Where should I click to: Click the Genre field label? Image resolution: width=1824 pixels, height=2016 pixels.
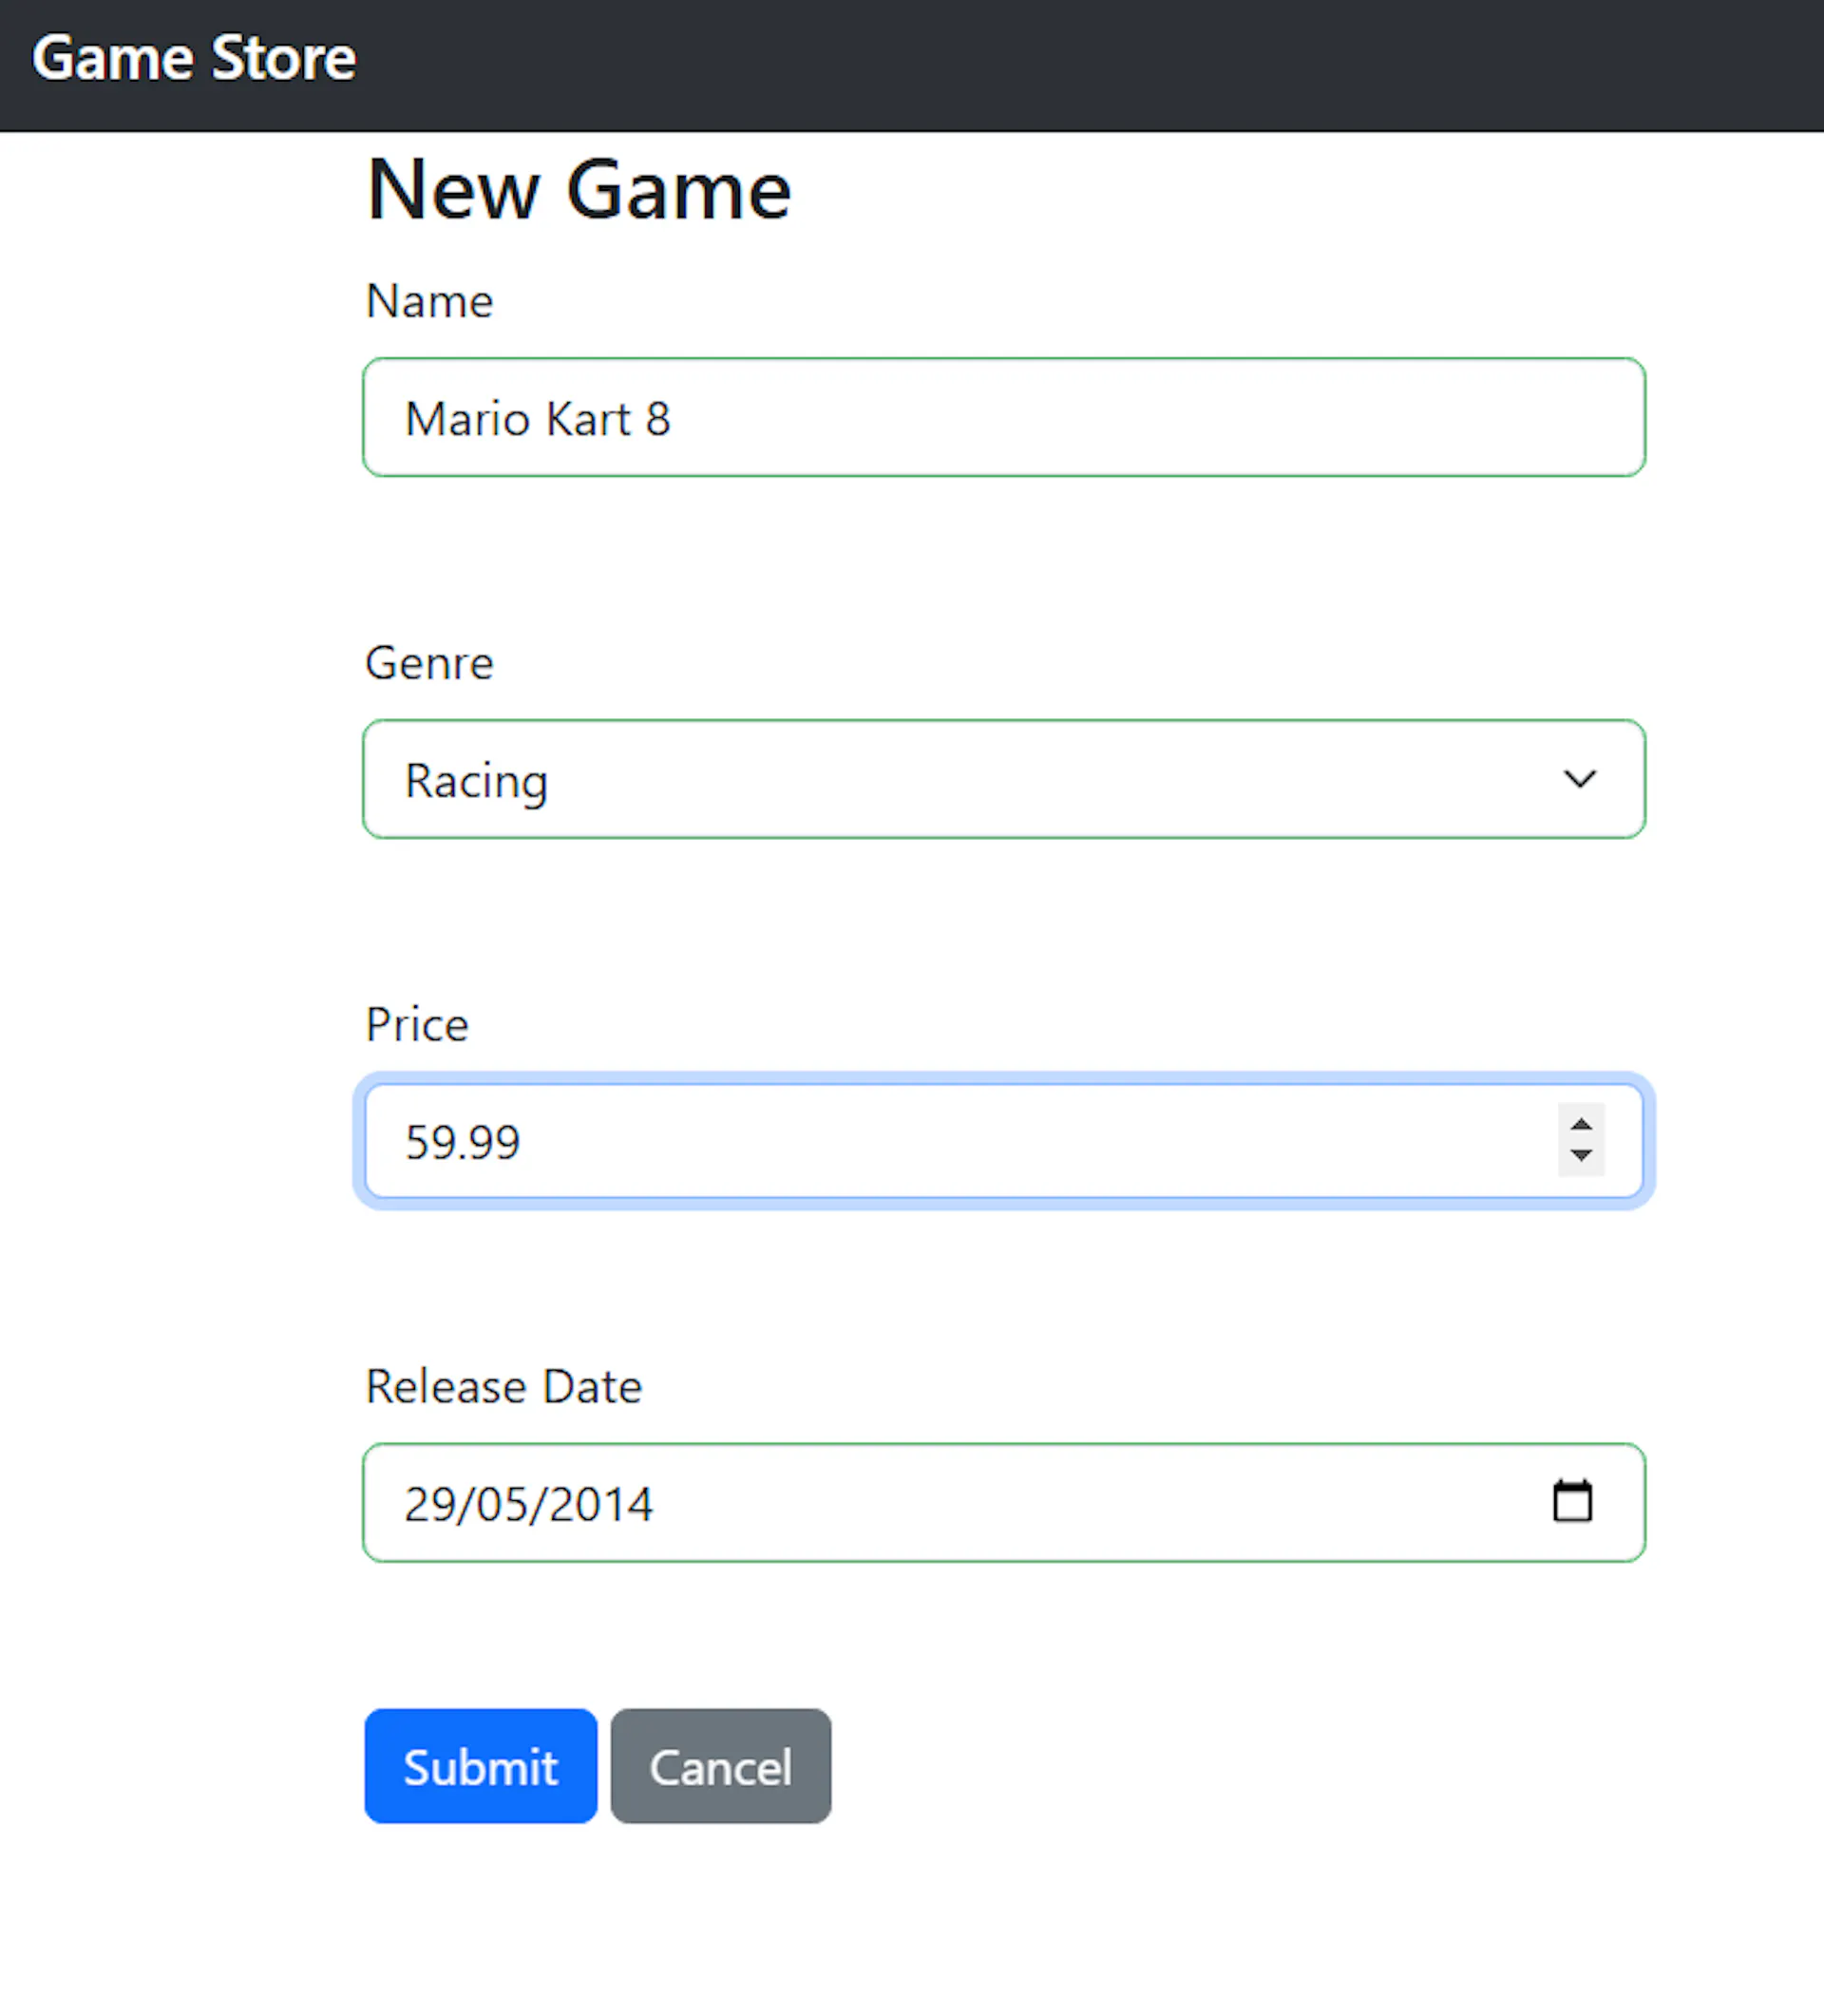[428, 662]
